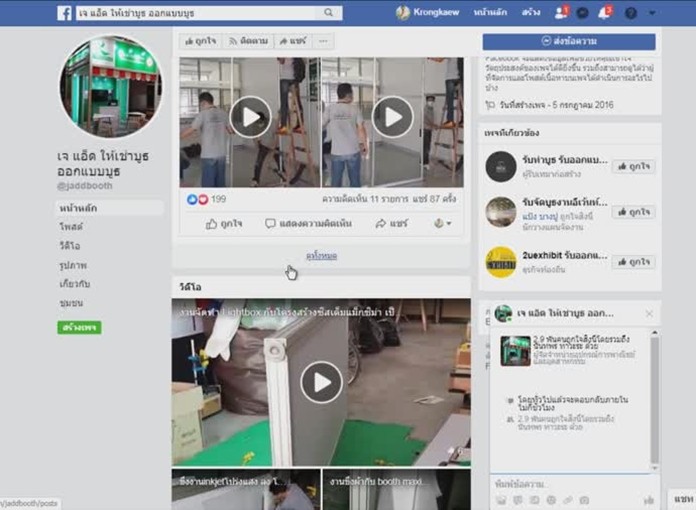Toggle Like on the page header
Image resolution: width=696 pixels, height=510 pixels.
pos(201,41)
